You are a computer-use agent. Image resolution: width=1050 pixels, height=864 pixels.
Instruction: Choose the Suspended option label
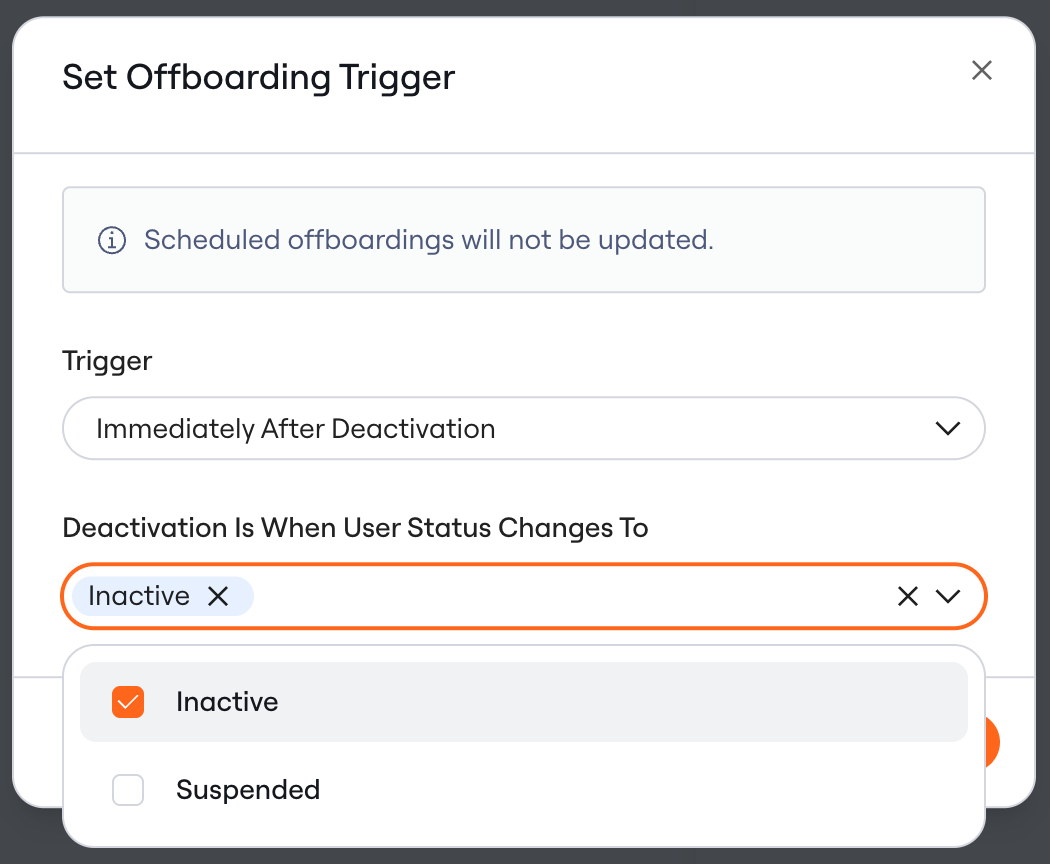point(248,790)
